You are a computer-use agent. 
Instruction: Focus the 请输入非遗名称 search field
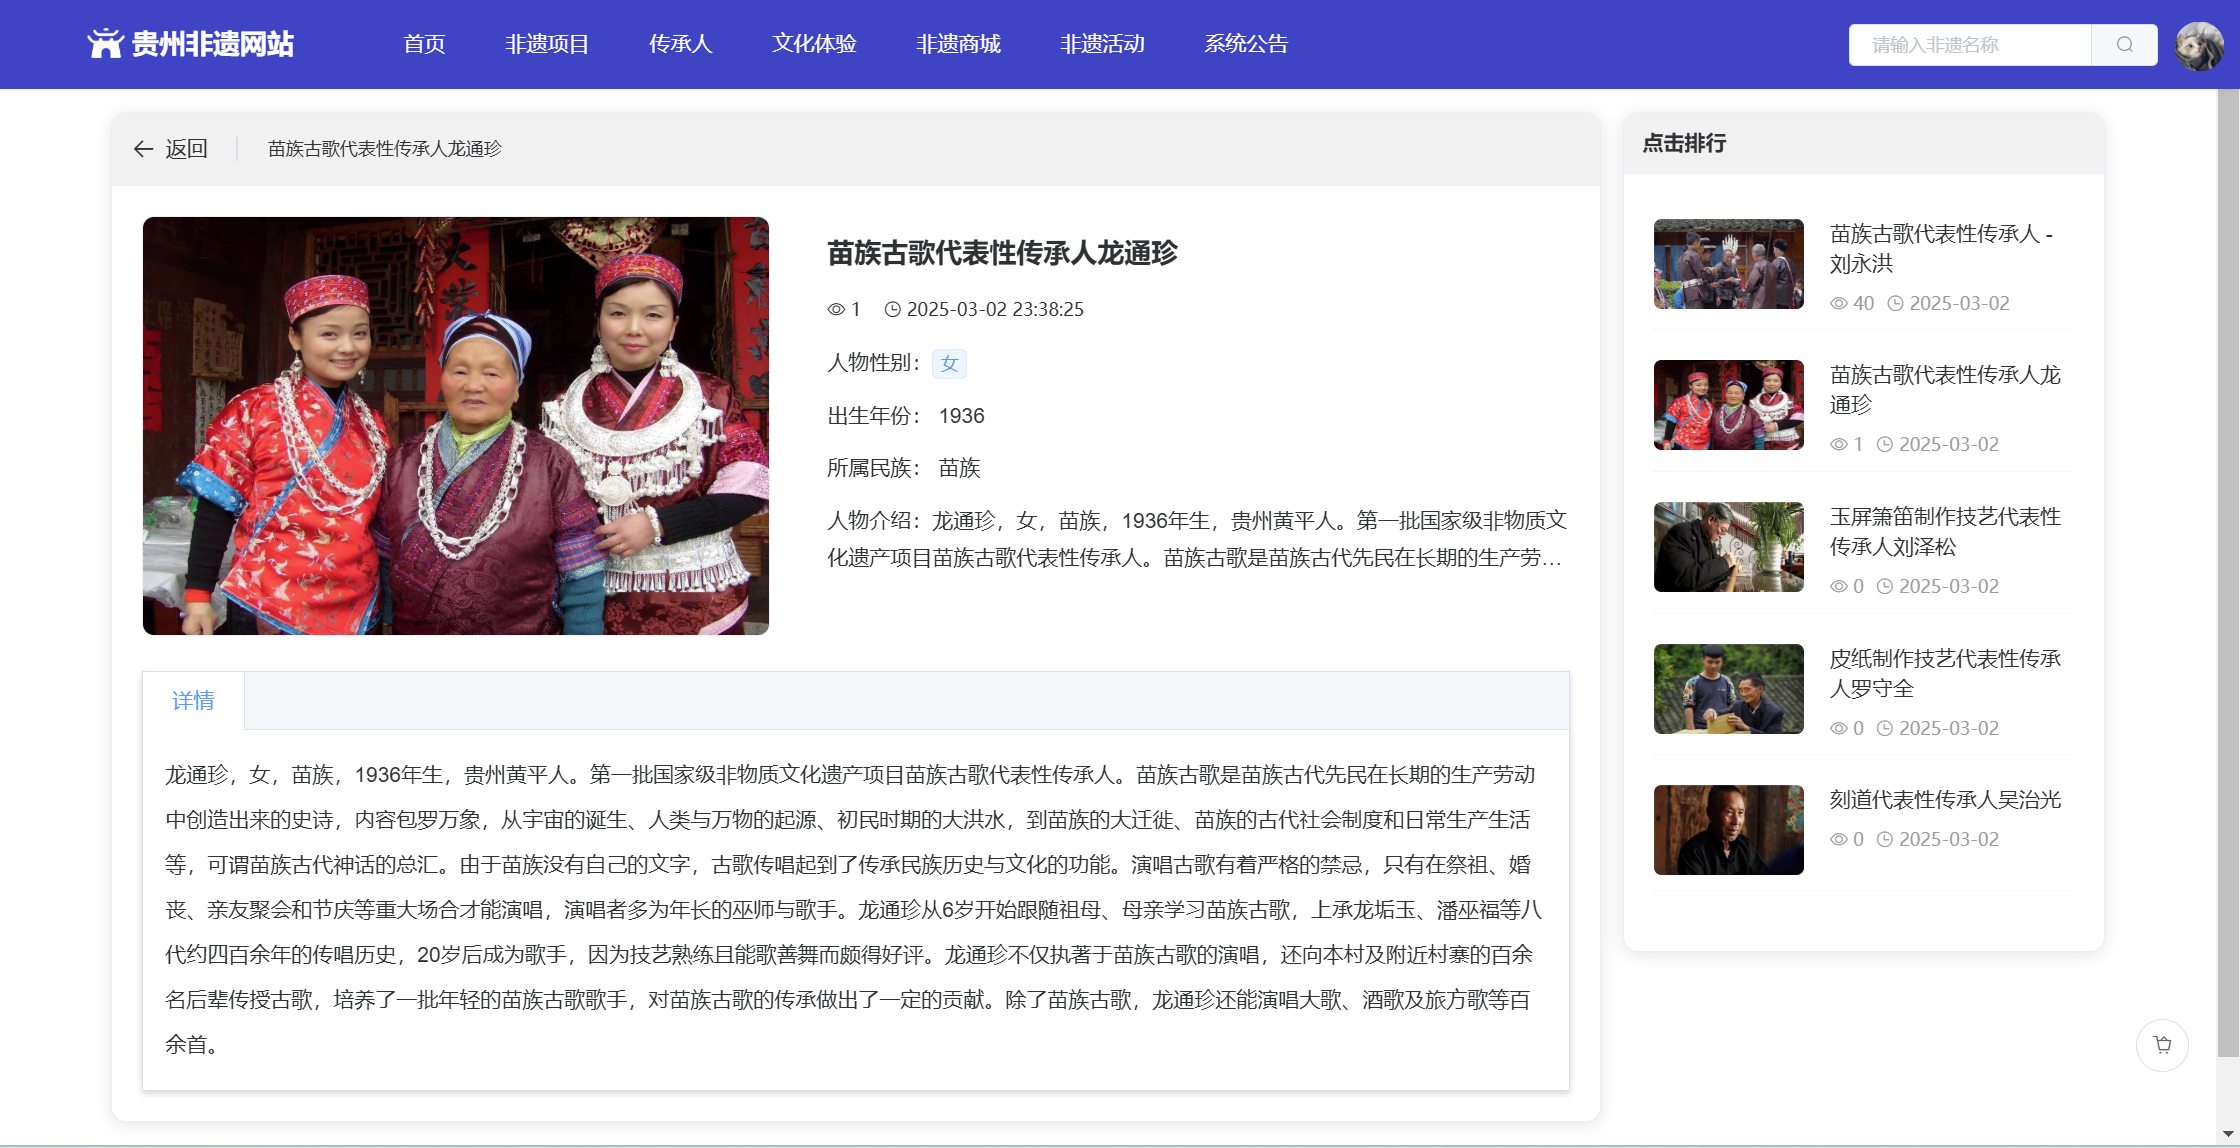tap(1968, 45)
